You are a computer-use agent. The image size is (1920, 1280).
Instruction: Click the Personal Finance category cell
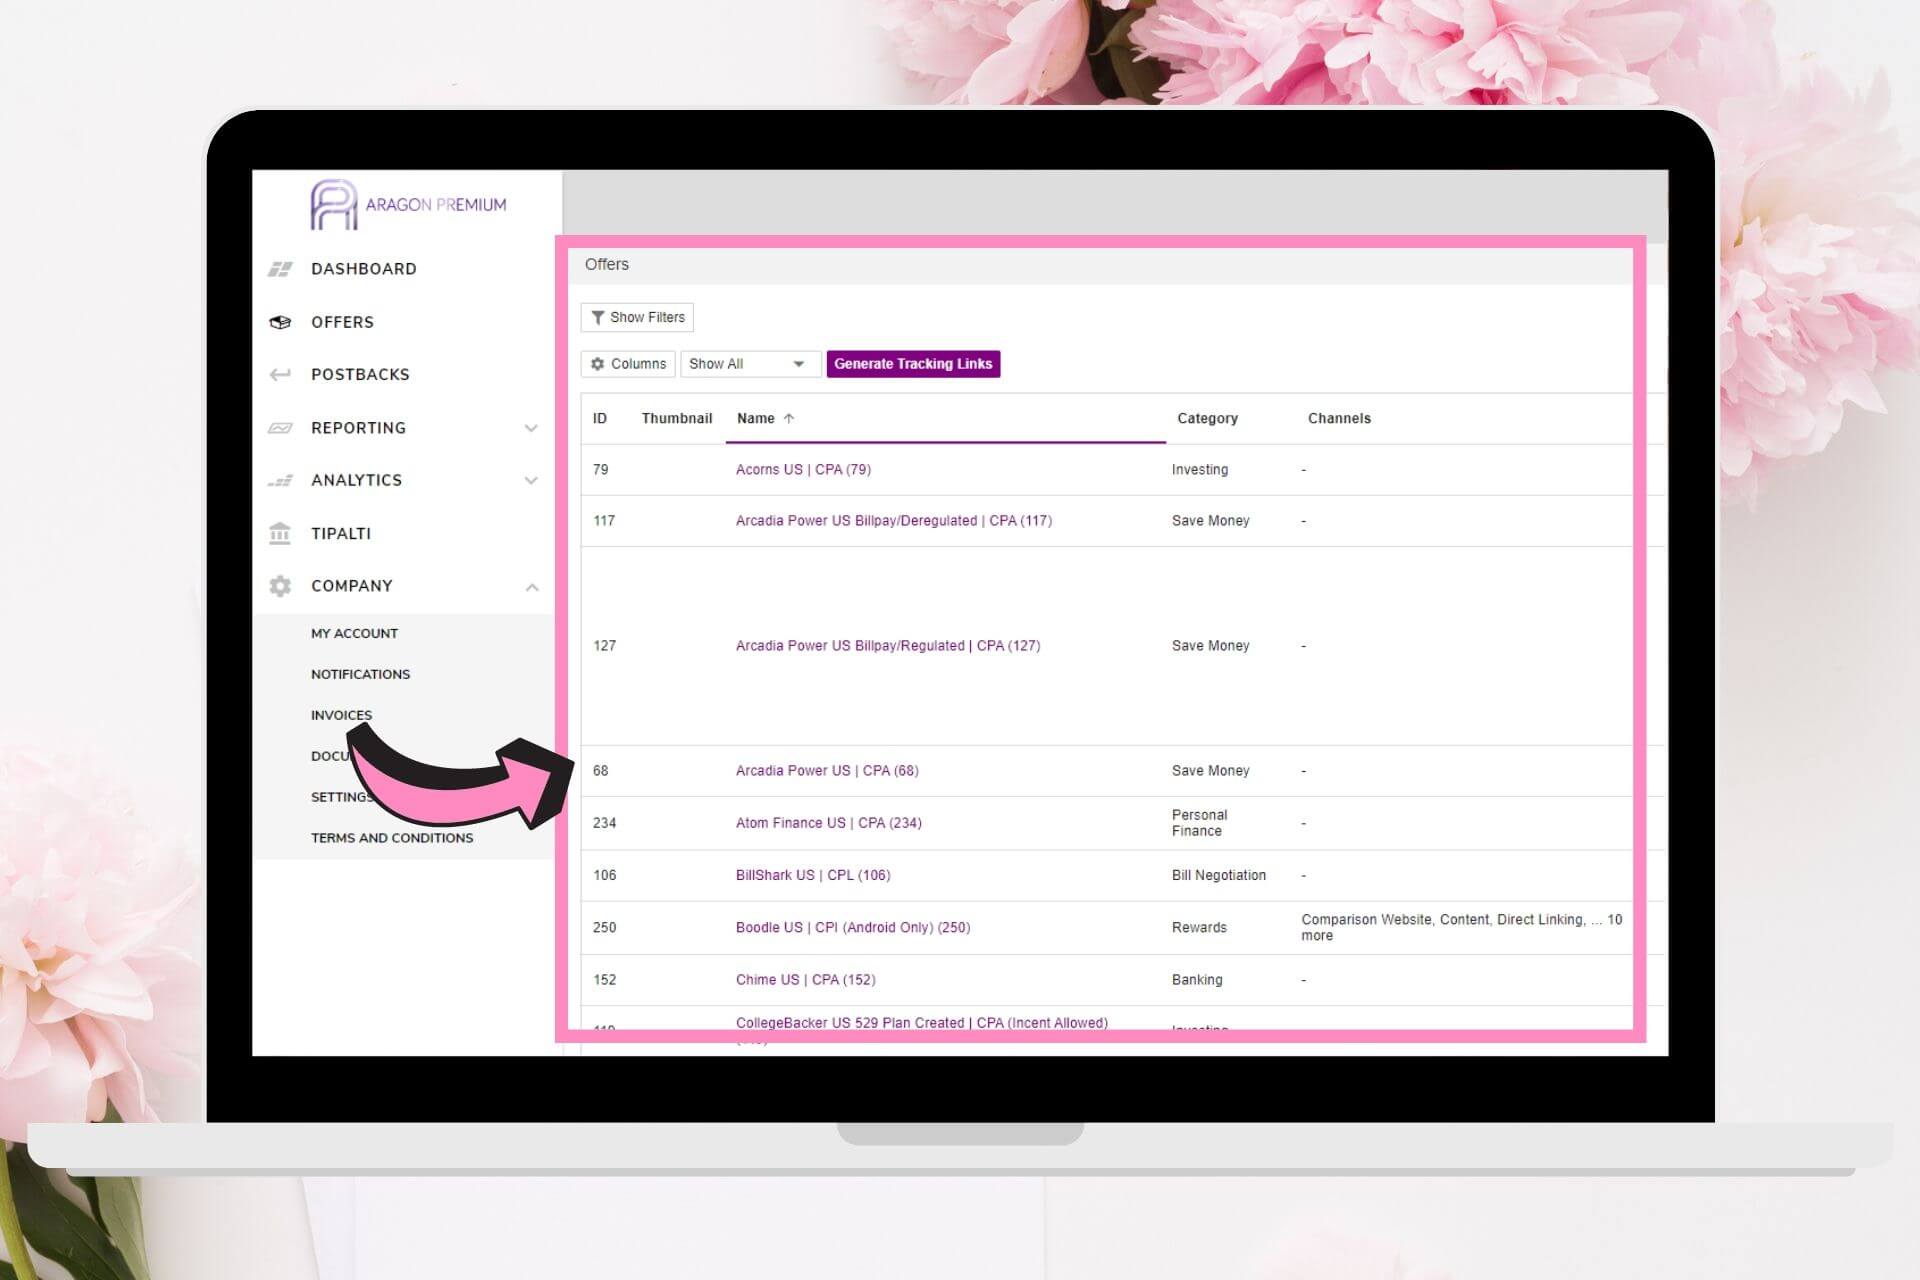click(x=1199, y=823)
